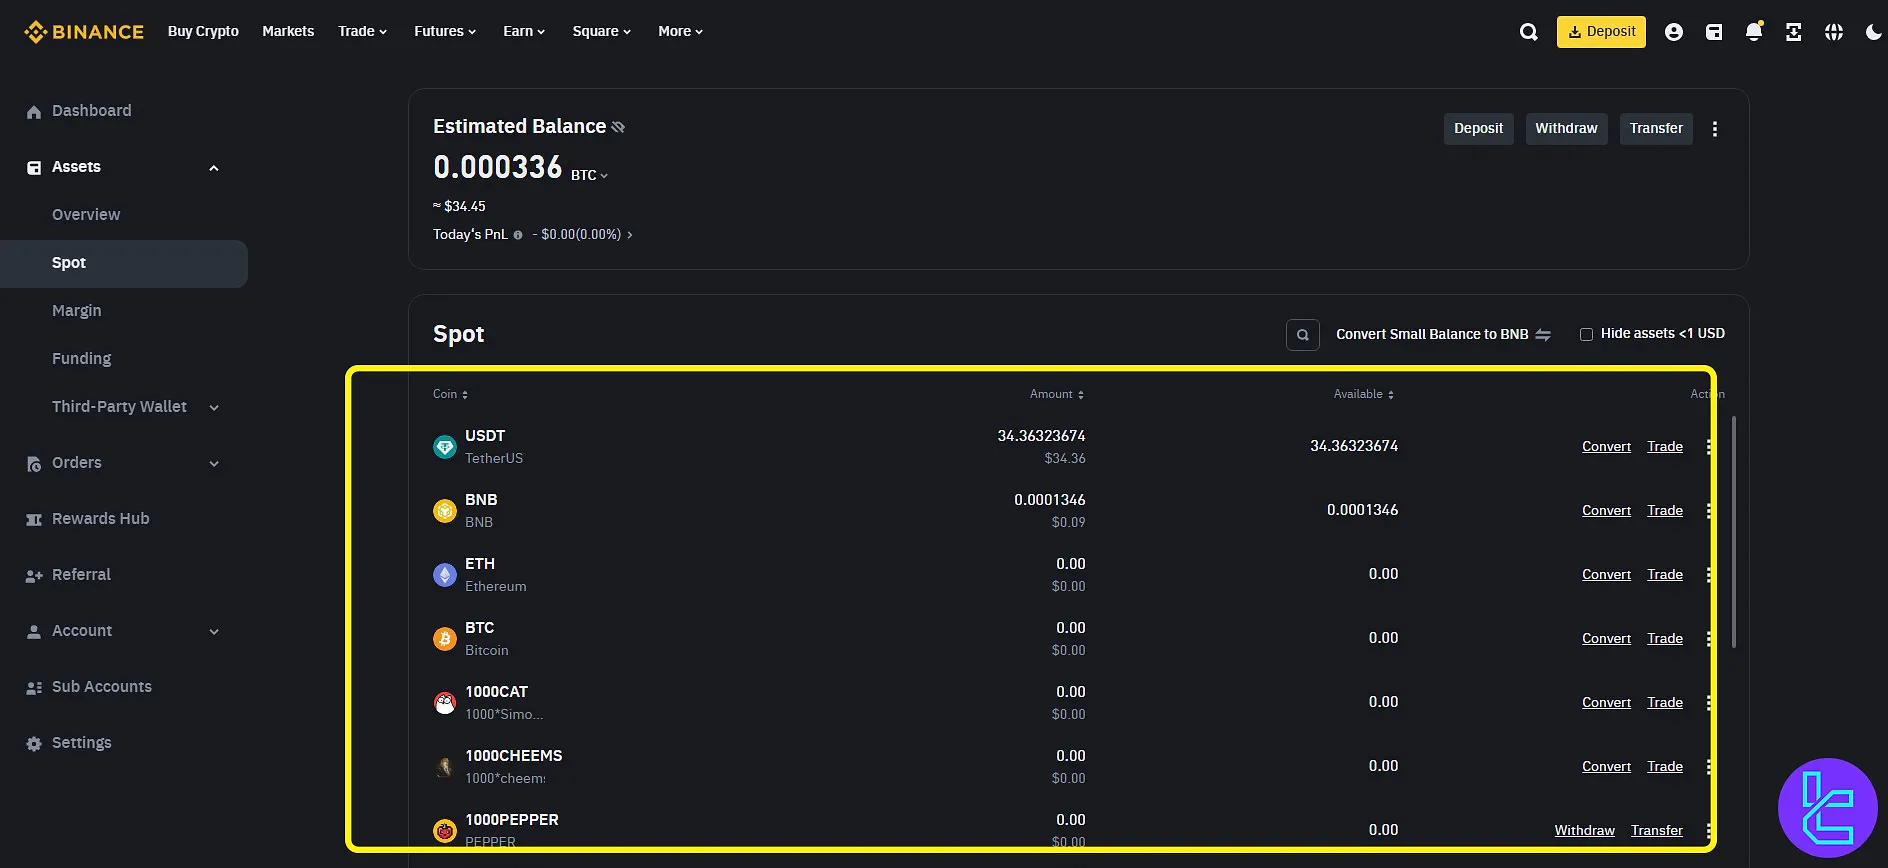Open Today's PnL details arrow
Screen dimensions: 1888x868
pyautogui.click(x=629, y=235)
